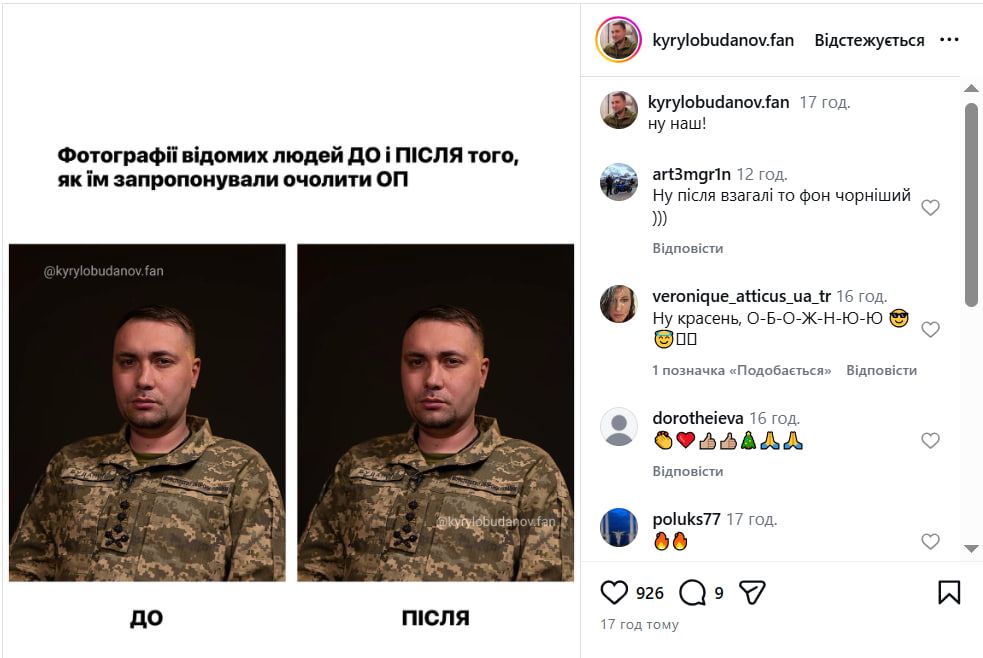
Task: Share post via the paper plane icon
Action: coord(752,593)
